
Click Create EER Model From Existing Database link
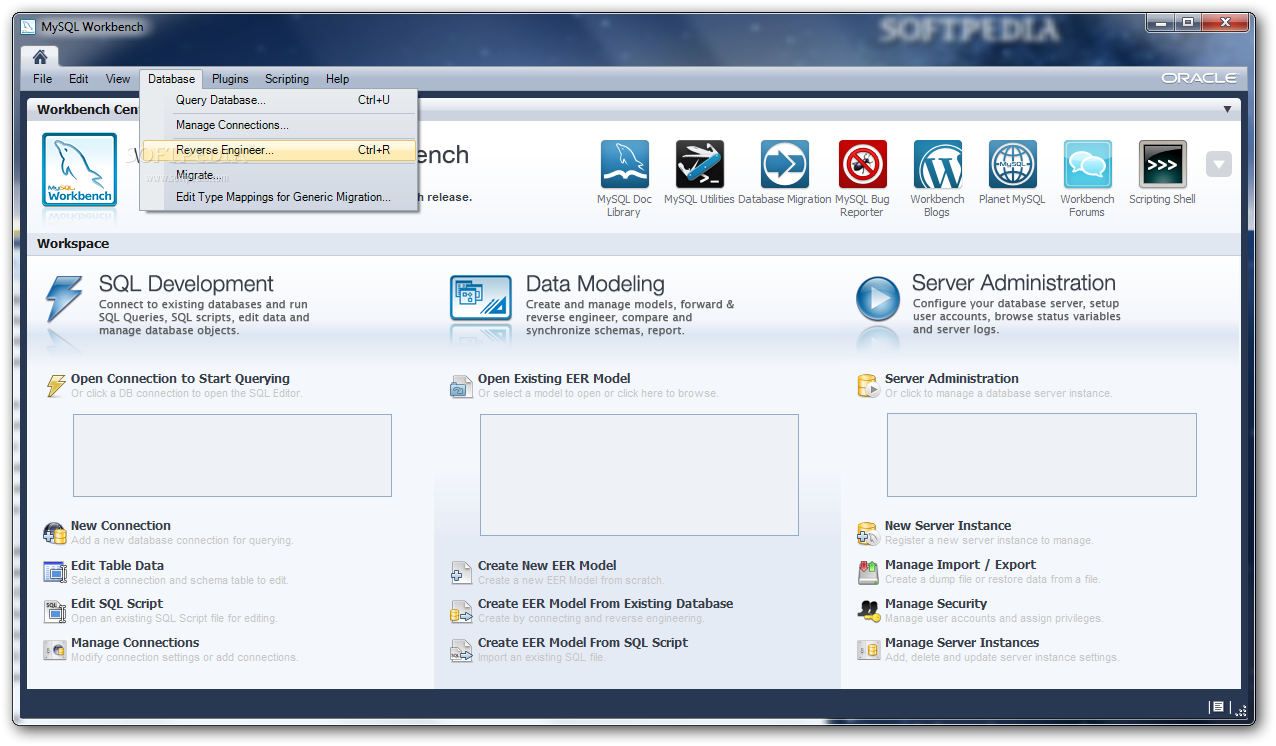[605, 604]
